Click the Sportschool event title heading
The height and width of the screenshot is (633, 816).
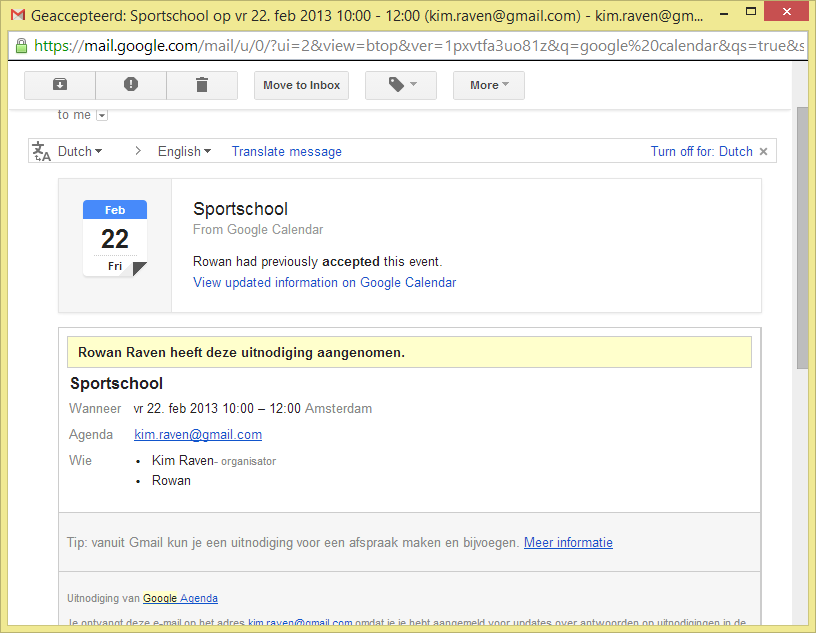click(240, 209)
